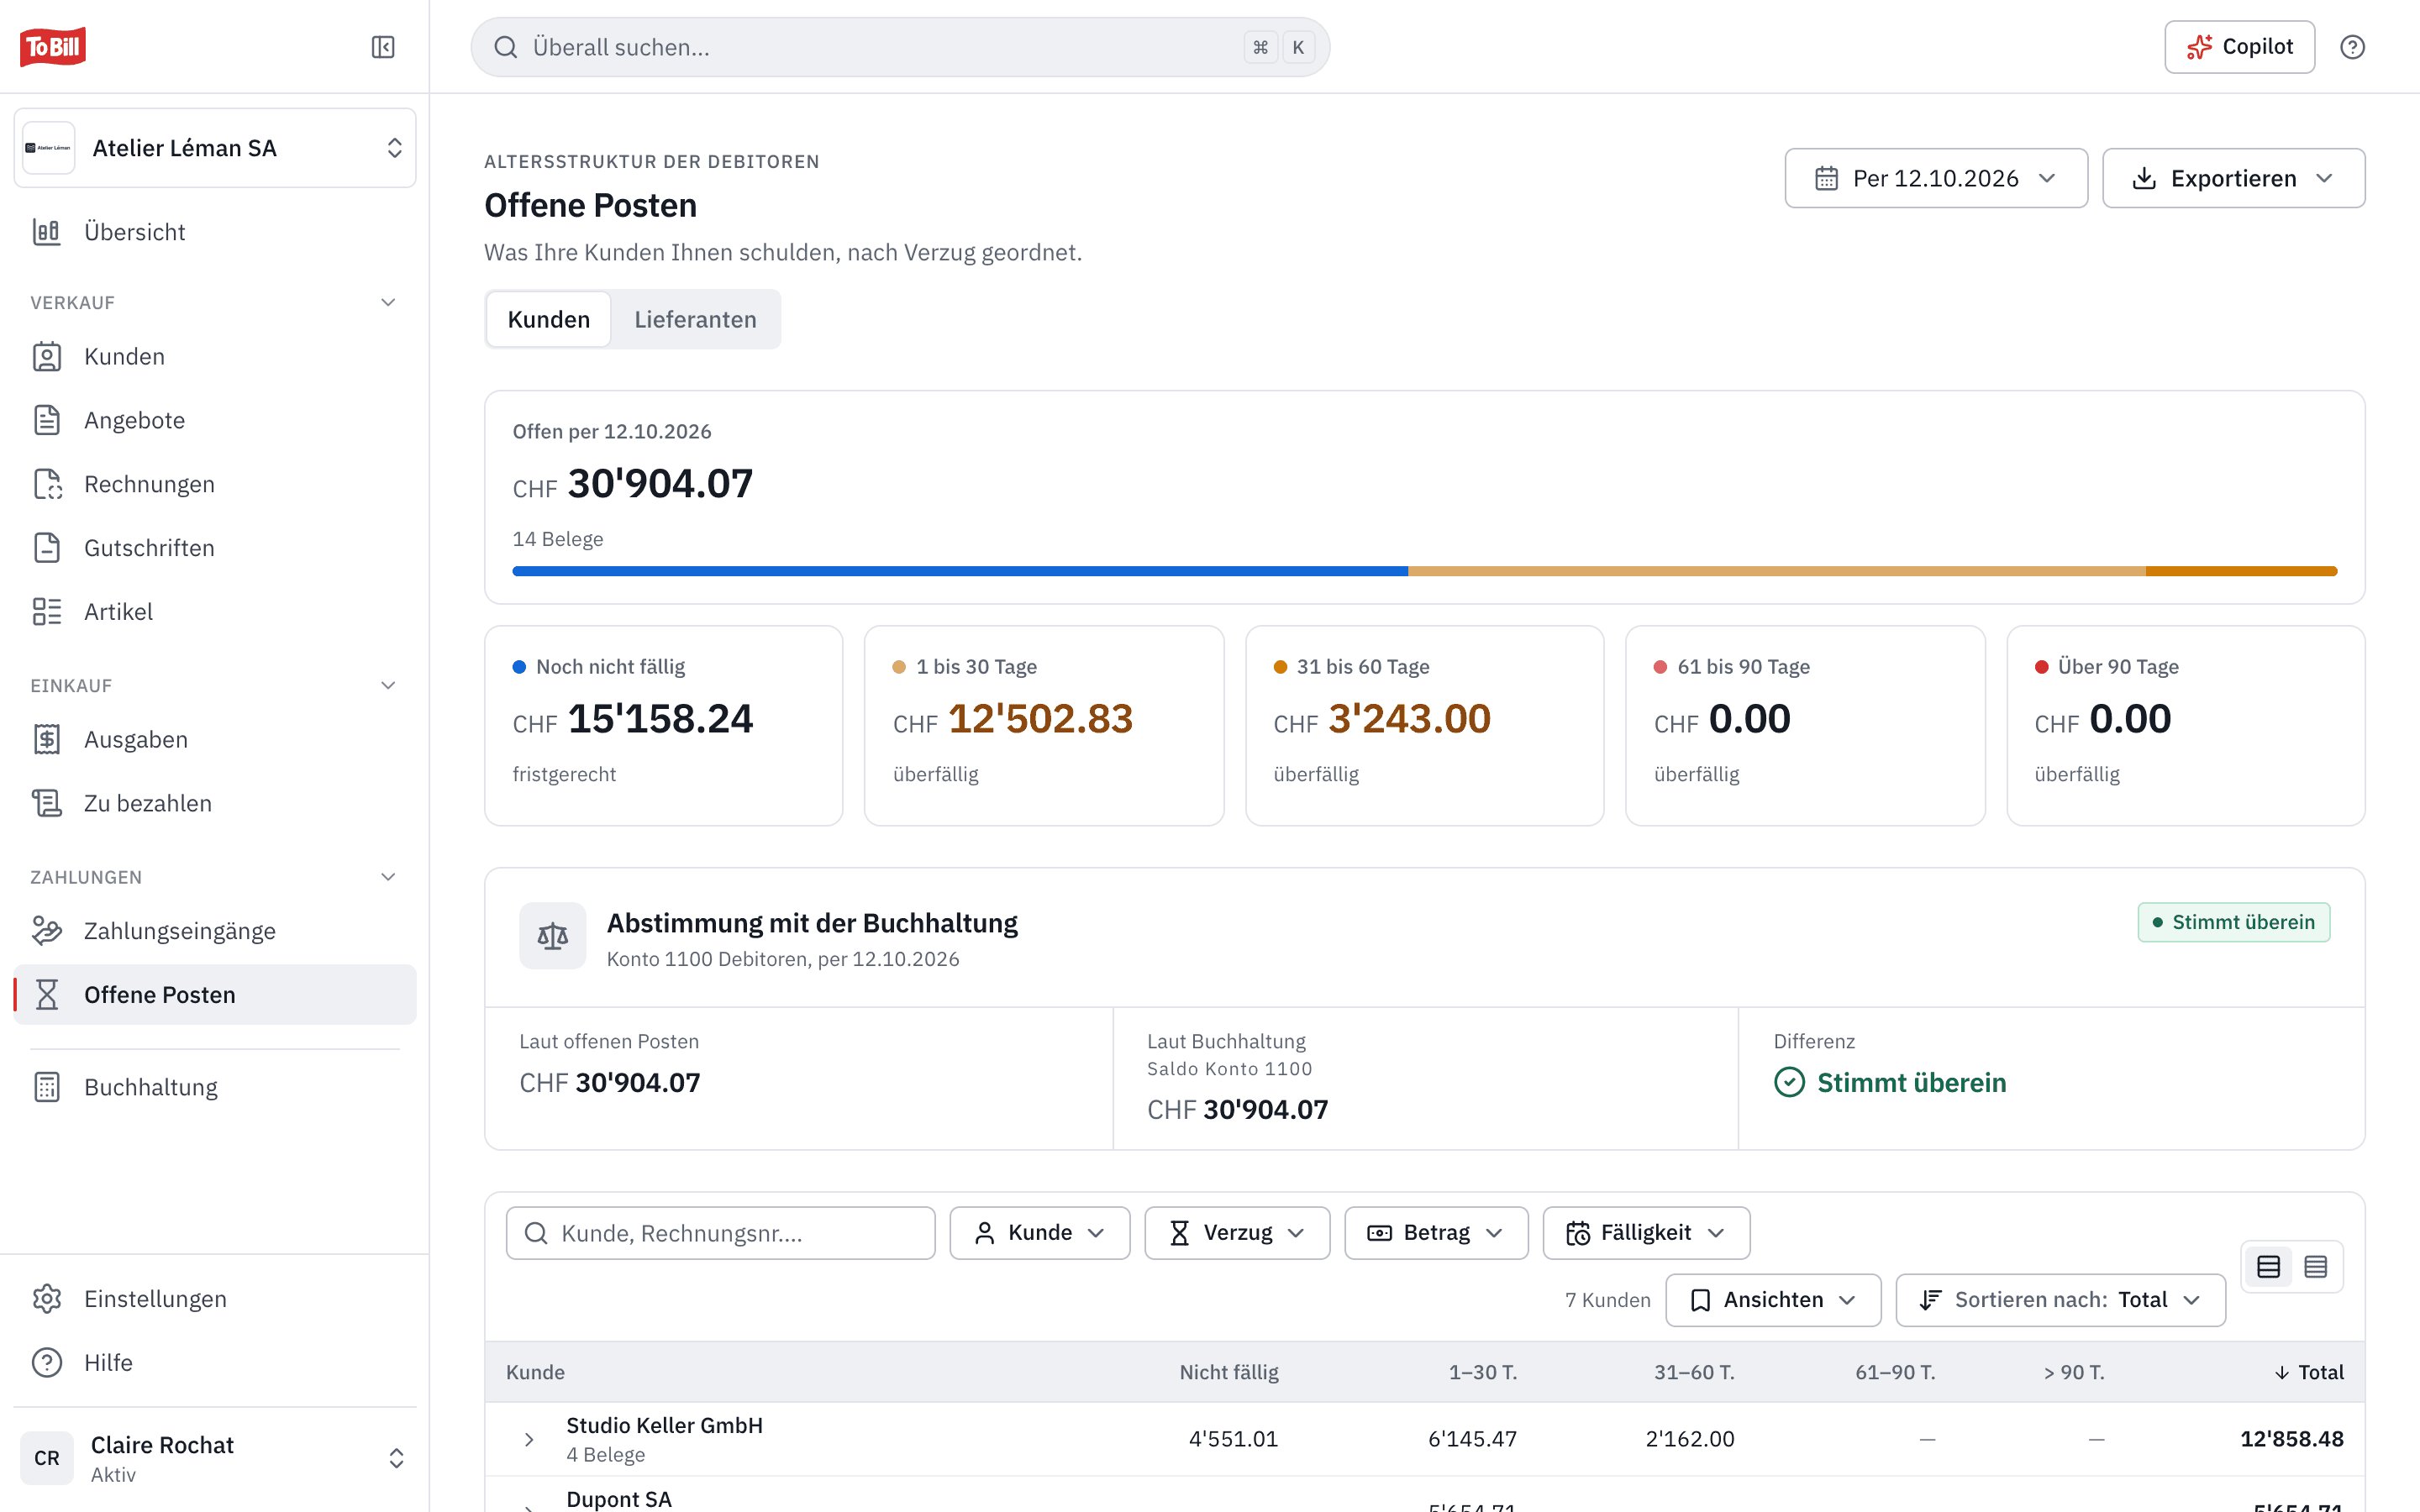Open the Claire Rochat user menu

point(215,1458)
